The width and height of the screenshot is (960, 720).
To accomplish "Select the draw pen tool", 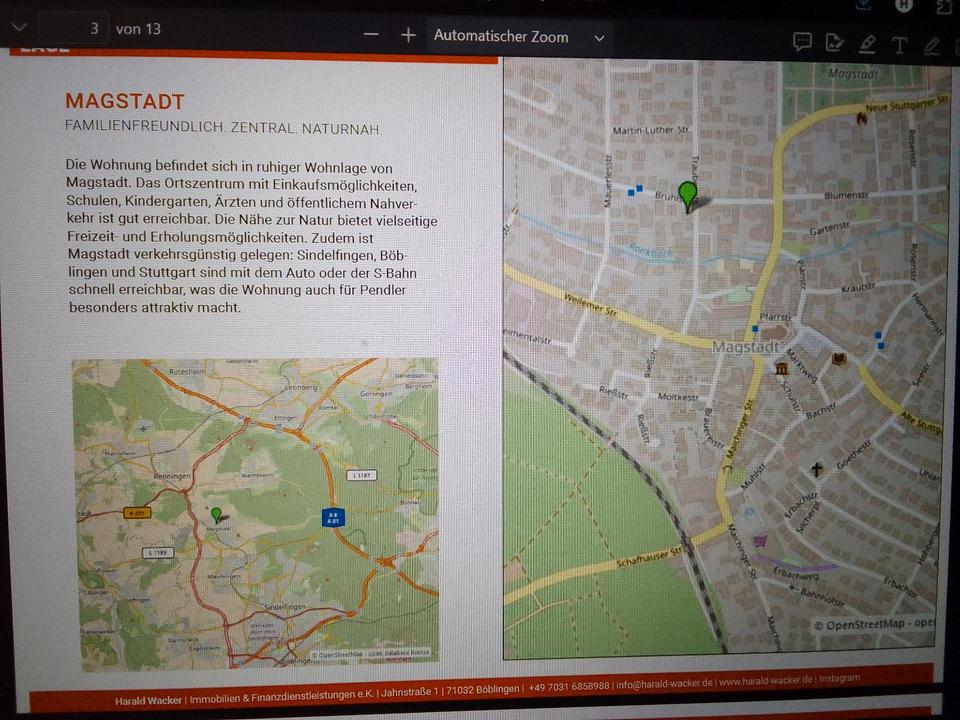I will pyautogui.click(x=932, y=45).
